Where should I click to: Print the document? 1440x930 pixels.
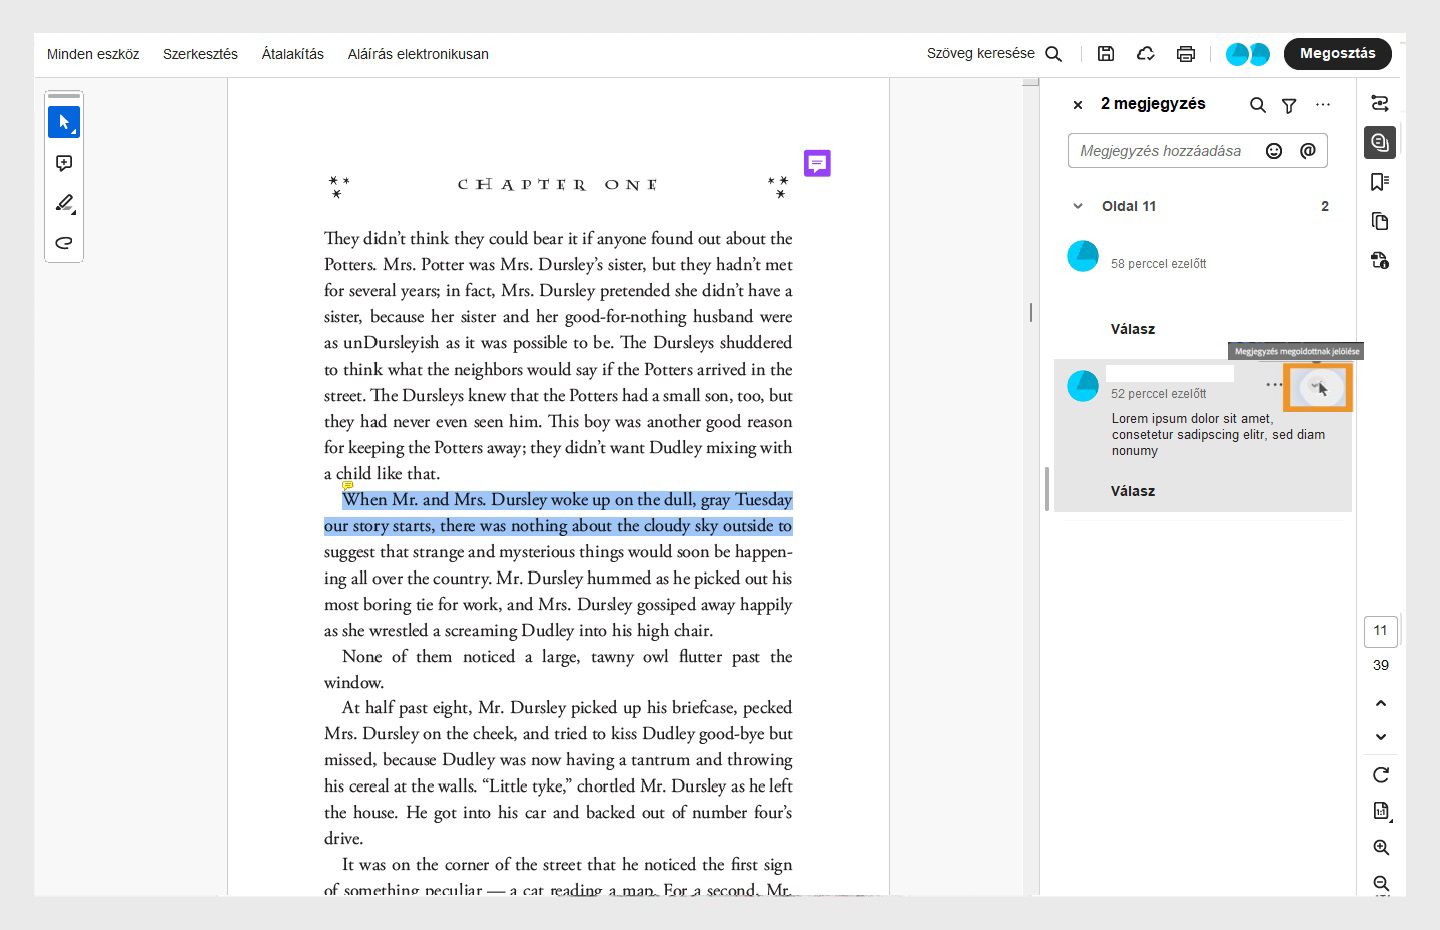[1186, 54]
